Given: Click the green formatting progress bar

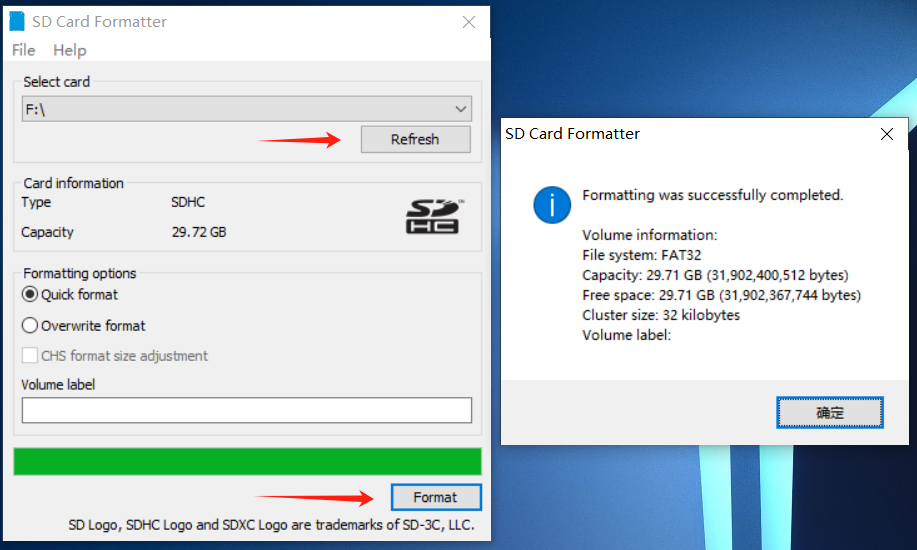Looking at the screenshot, I should point(247,462).
